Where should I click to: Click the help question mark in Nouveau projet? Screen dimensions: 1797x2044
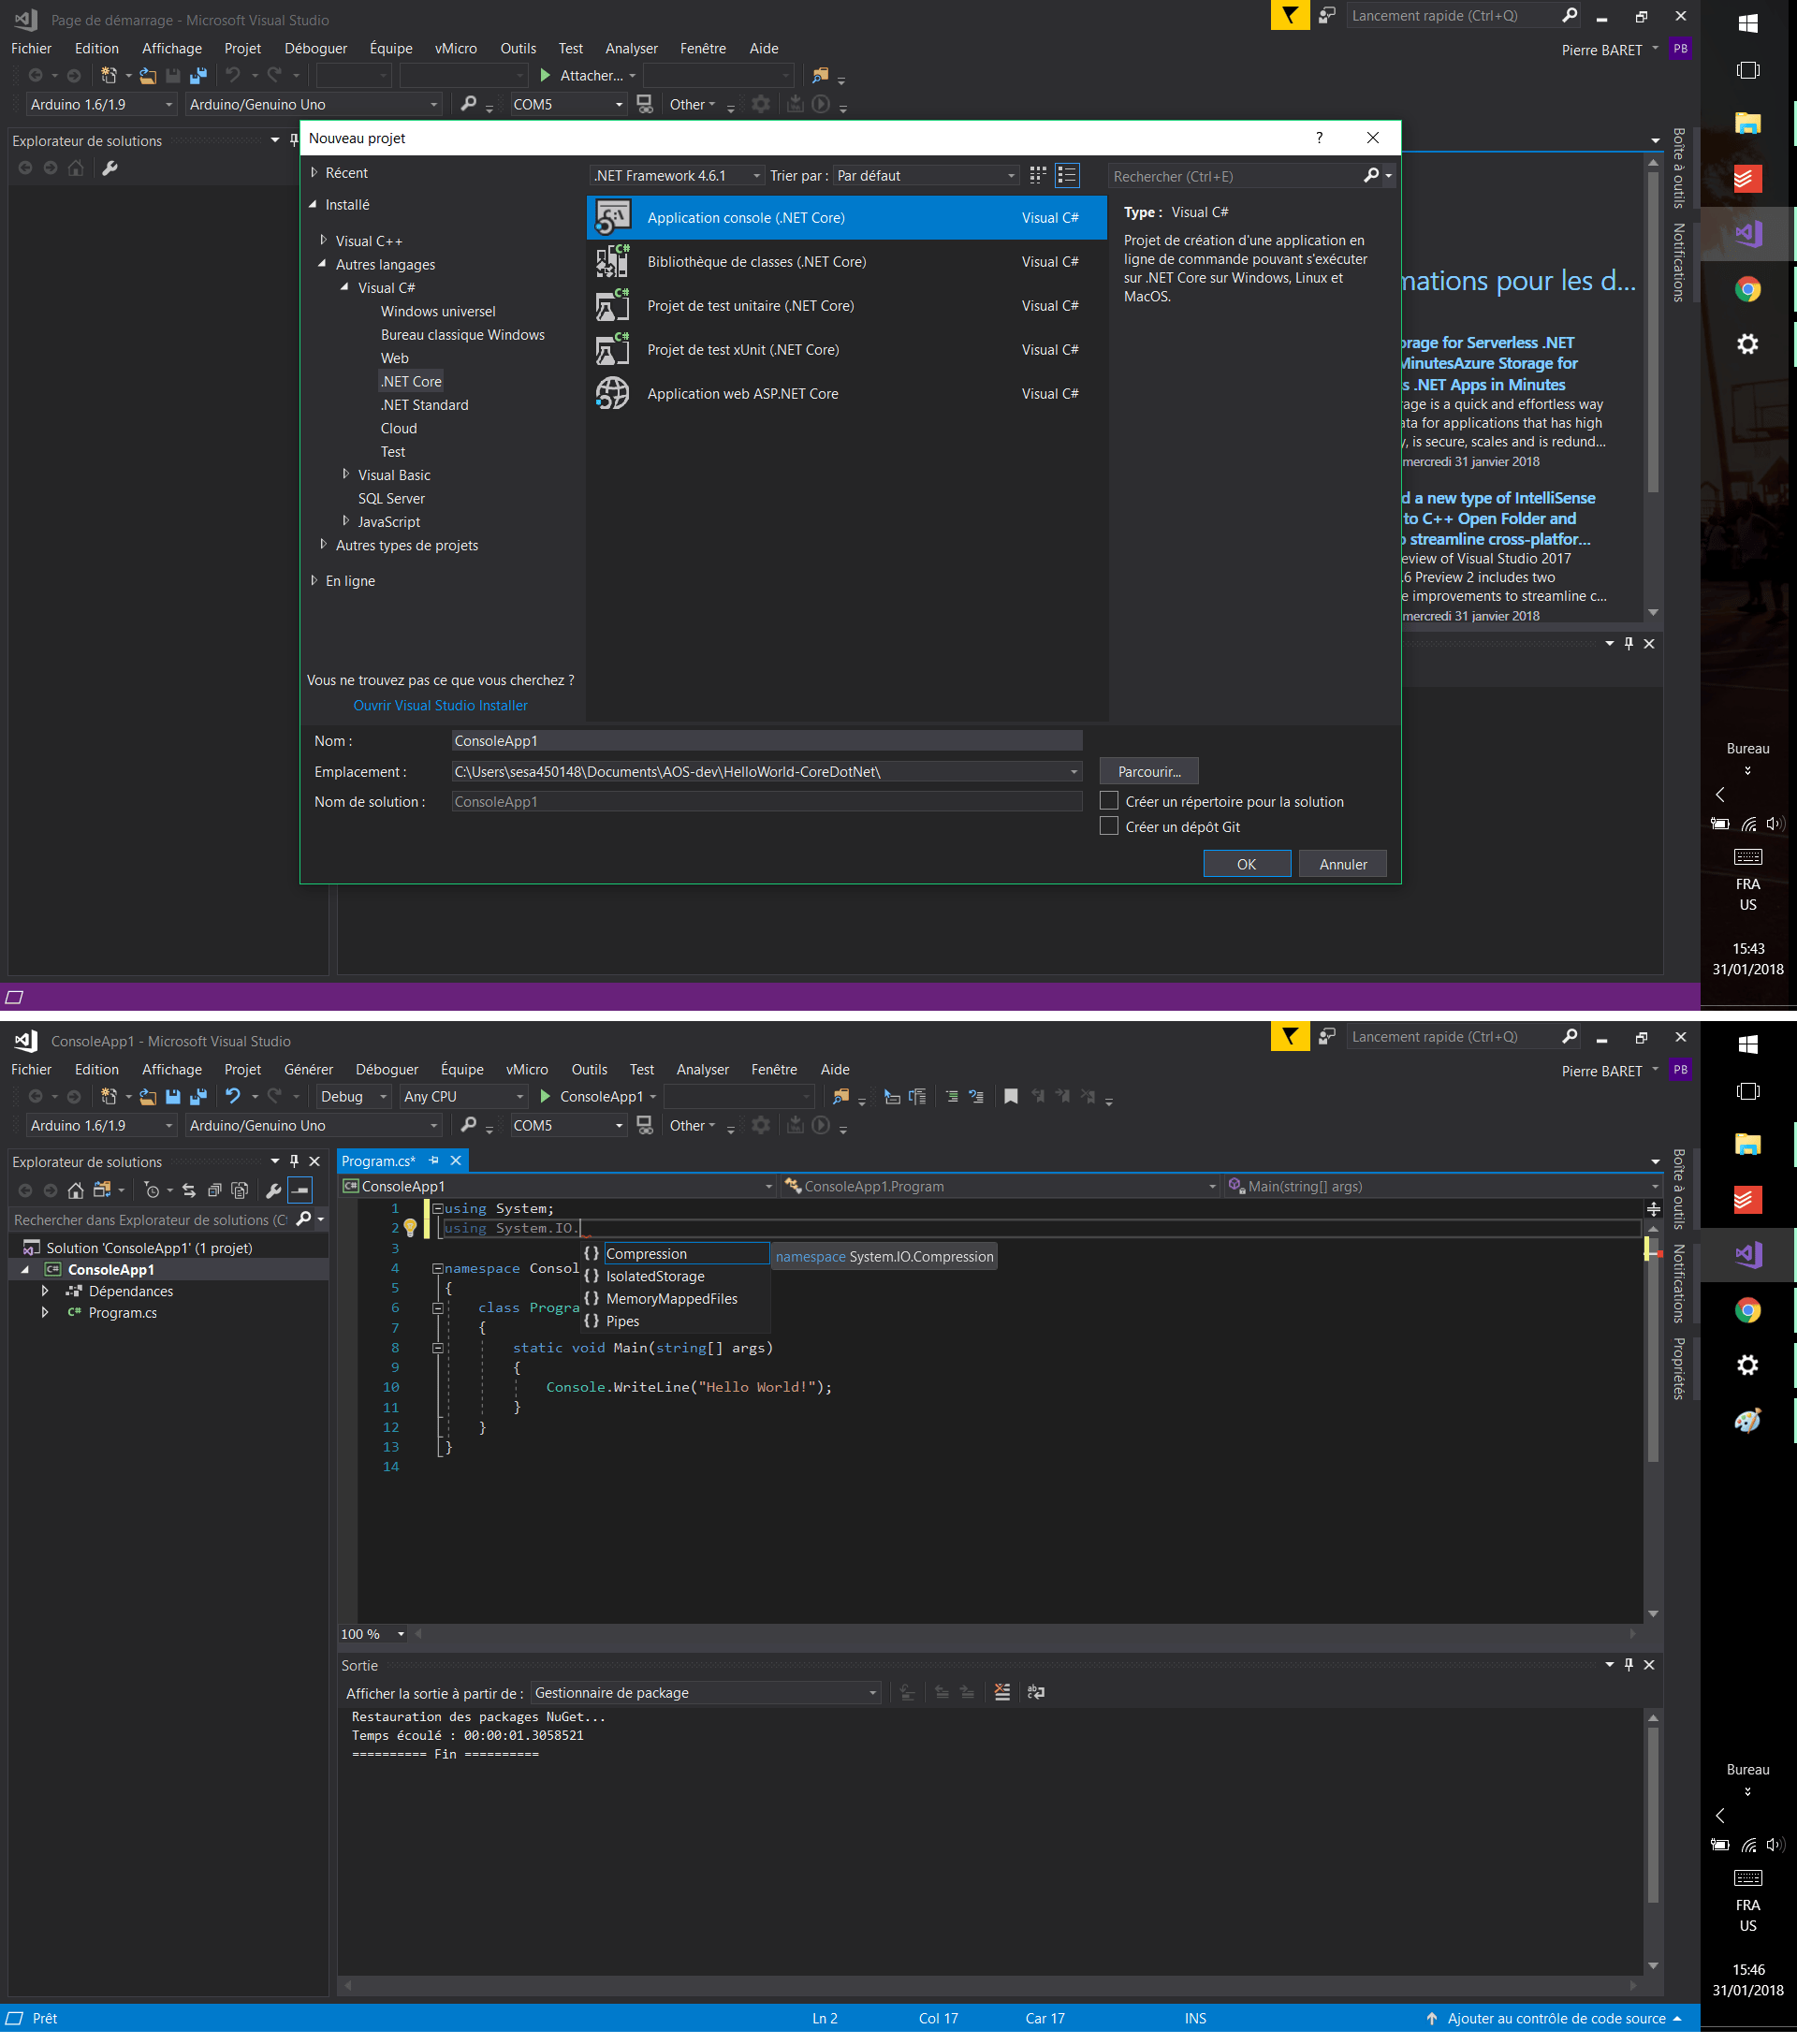pyautogui.click(x=1319, y=138)
